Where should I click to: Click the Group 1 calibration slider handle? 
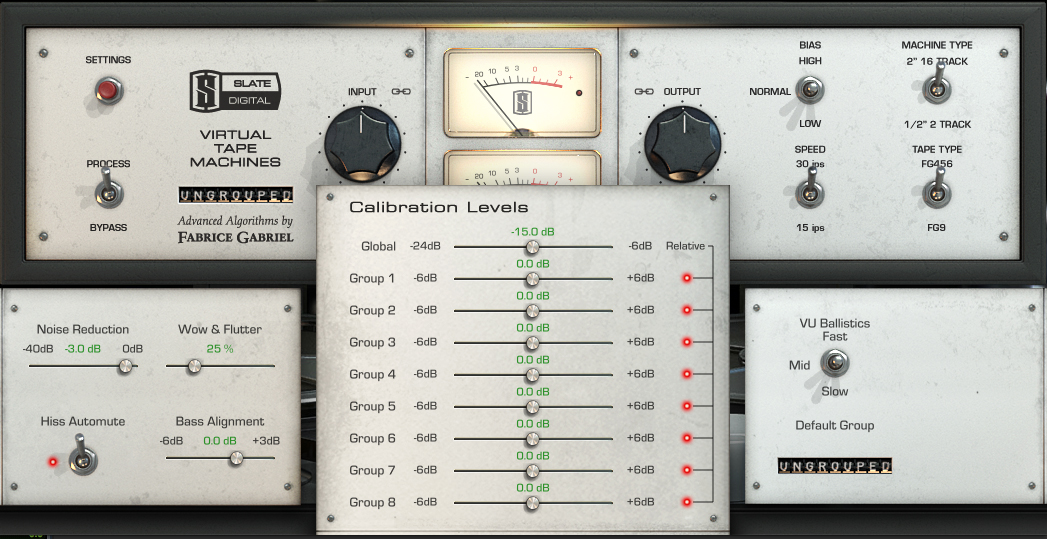tap(532, 279)
